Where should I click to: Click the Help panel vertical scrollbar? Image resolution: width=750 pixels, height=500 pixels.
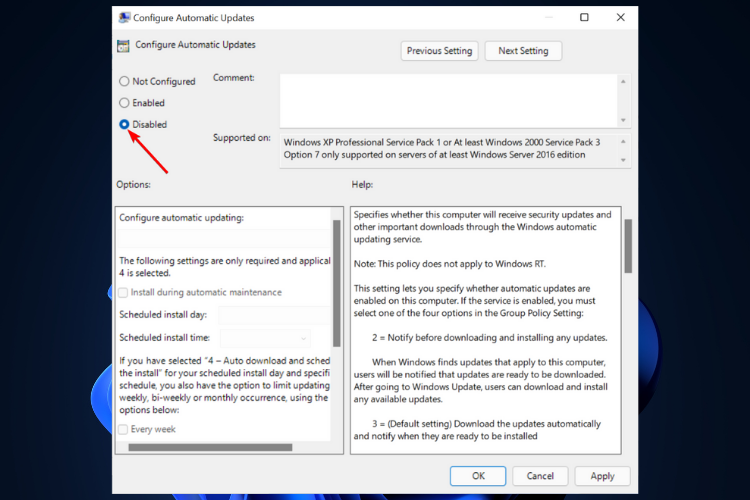point(628,245)
